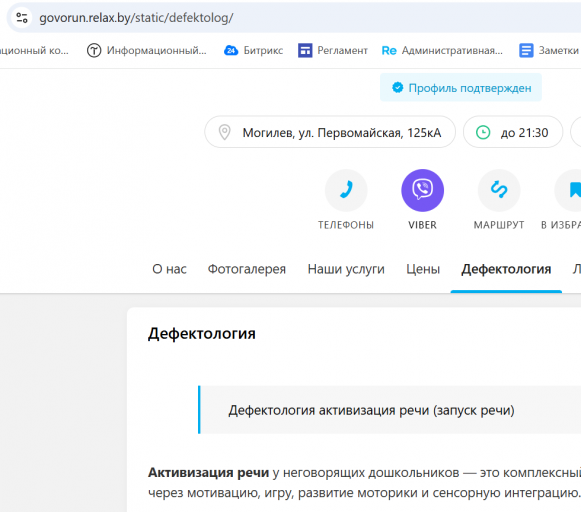Click the Битрикс 24 cloud icon
581x512 pixels.
(231, 50)
